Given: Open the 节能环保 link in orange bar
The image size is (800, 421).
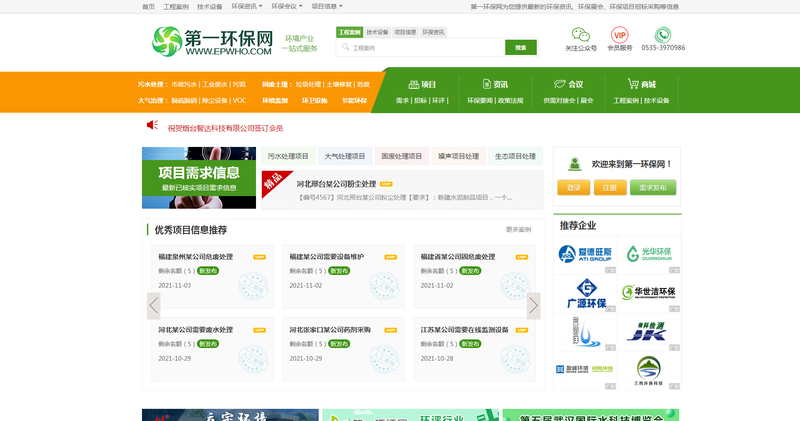Looking at the screenshot, I should tap(355, 101).
